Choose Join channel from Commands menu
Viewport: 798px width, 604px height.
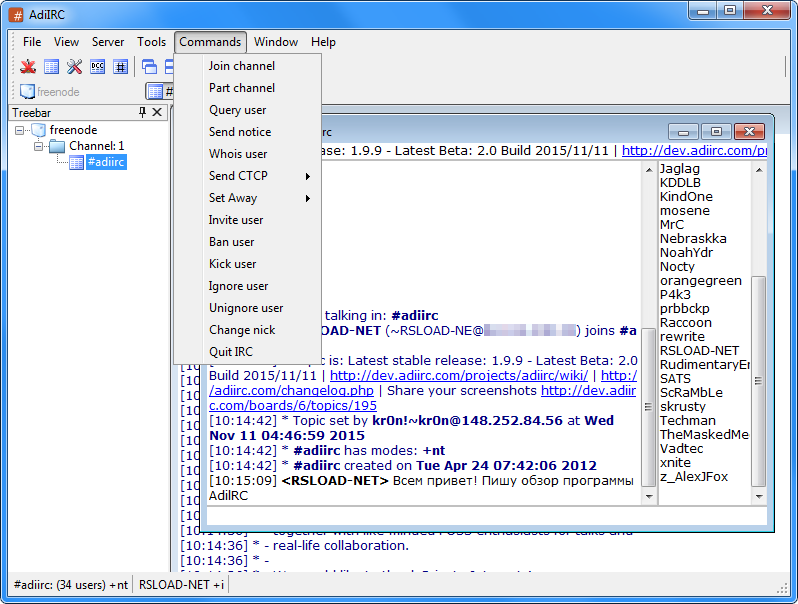click(x=248, y=66)
